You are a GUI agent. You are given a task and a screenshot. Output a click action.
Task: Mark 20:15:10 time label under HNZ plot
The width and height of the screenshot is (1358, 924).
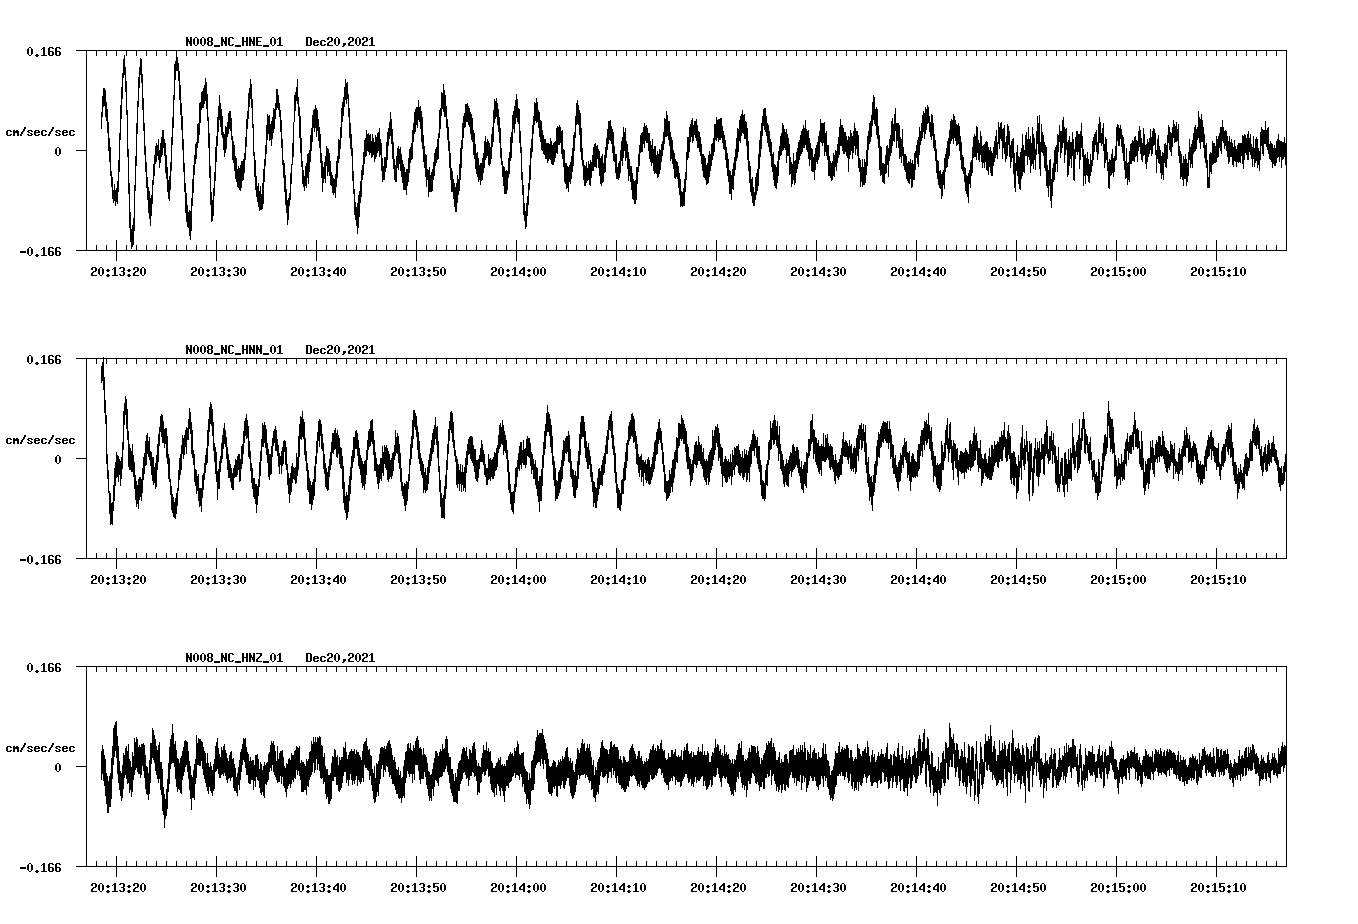pyautogui.click(x=1218, y=888)
